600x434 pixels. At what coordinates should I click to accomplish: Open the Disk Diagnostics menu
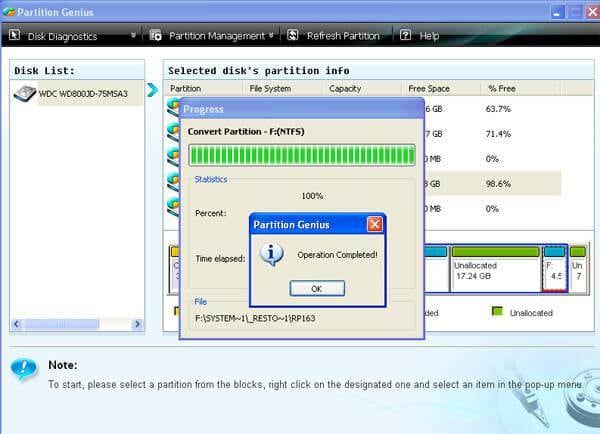62,36
